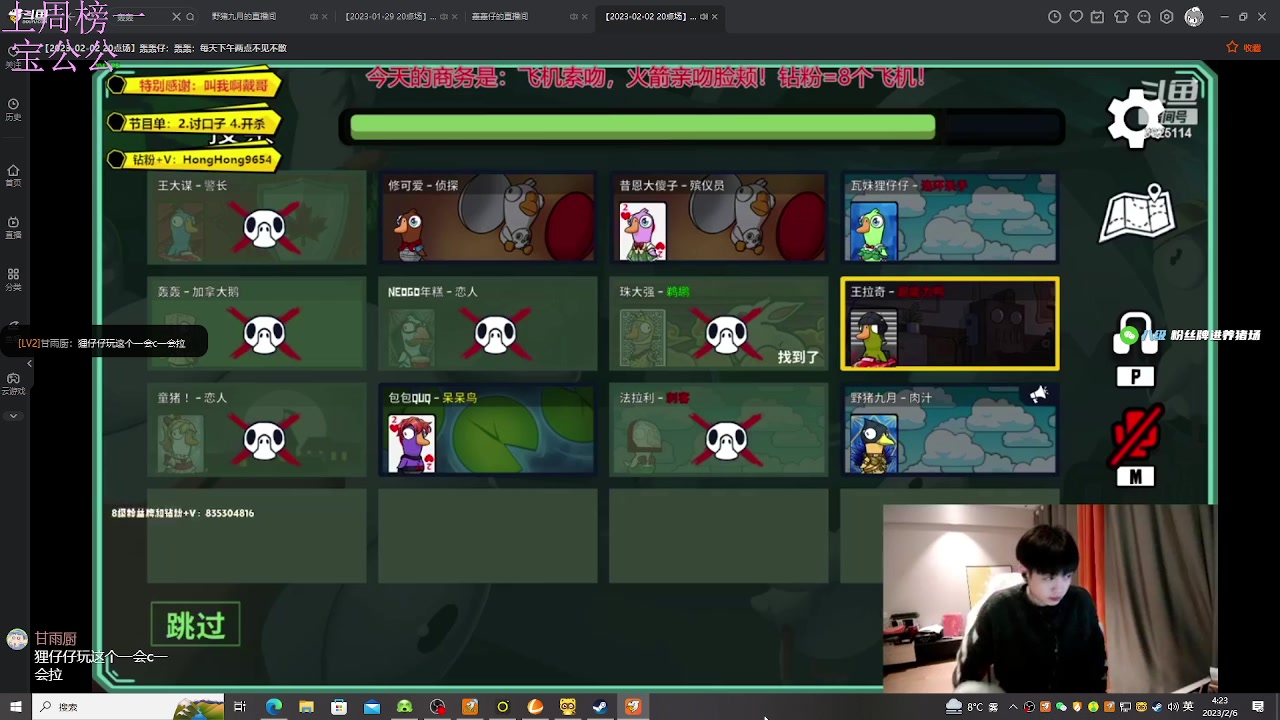Select player card 瓦妹狸仔仔
This screenshot has width=1280, height=720.
coord(949,218)
